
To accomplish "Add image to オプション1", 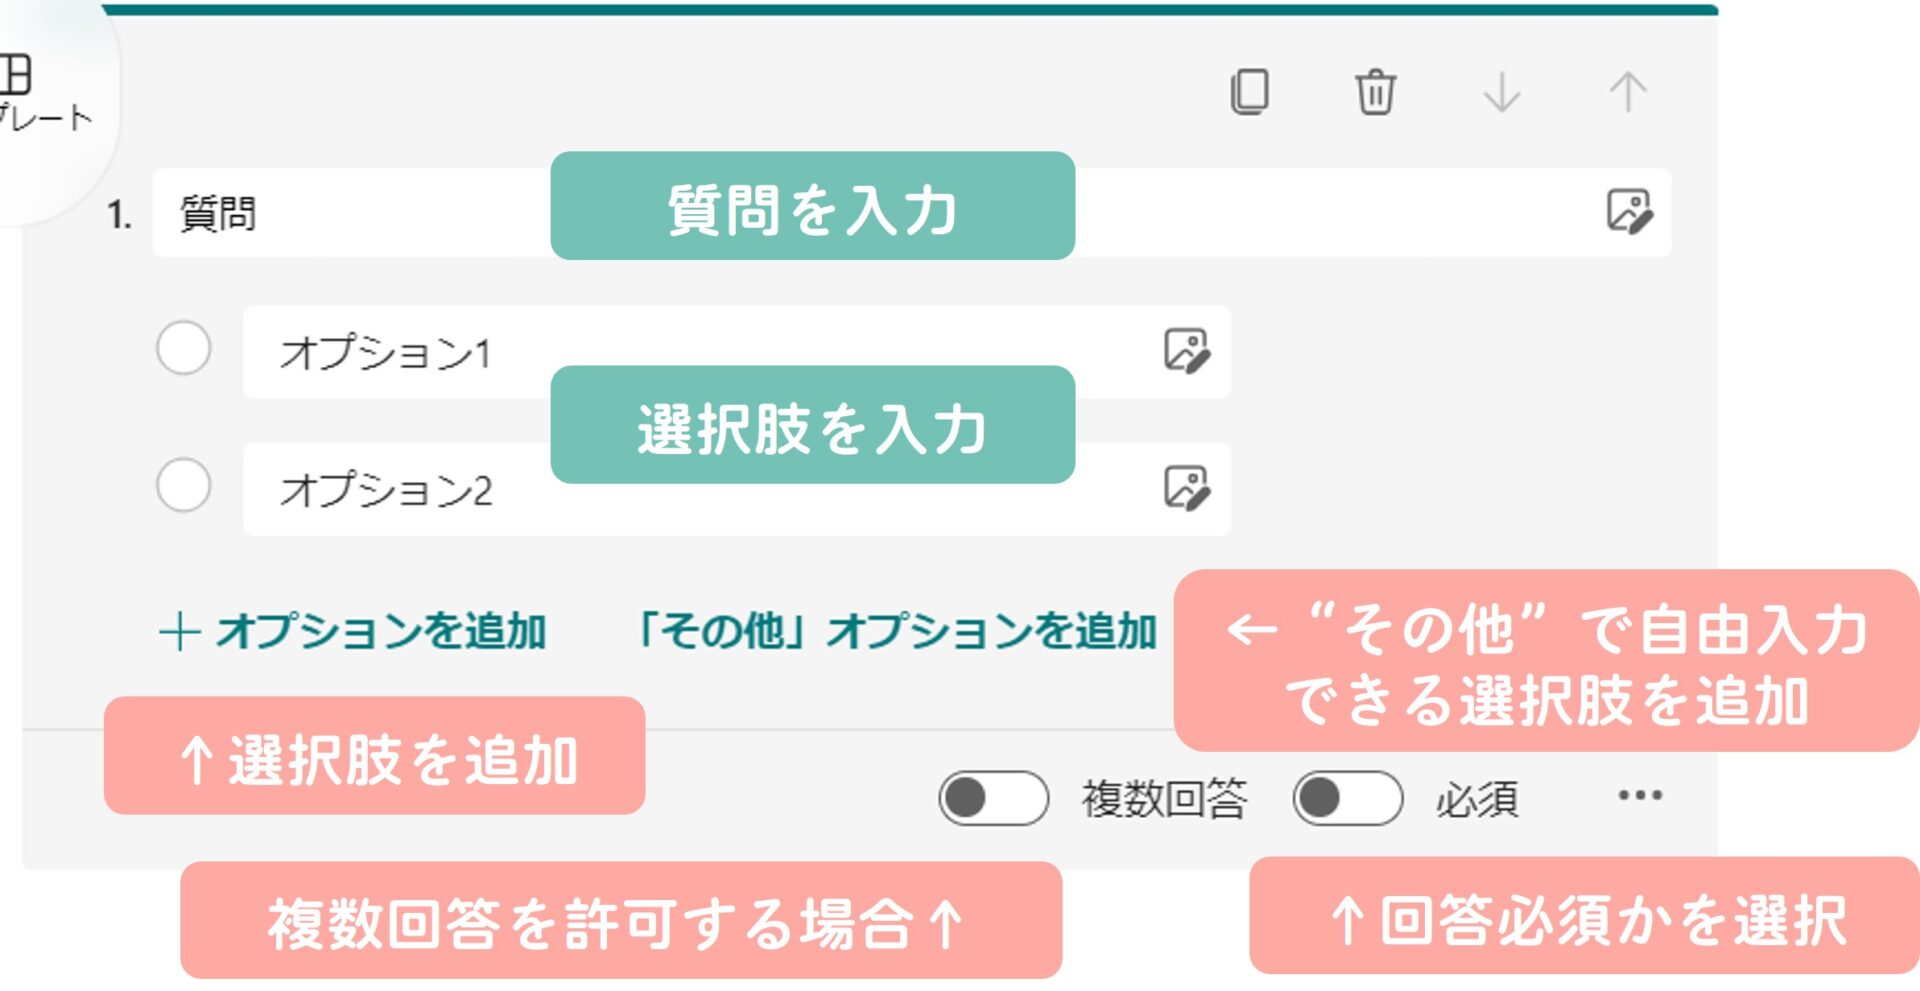I will pyautogui.click(x=1187, y=352).
